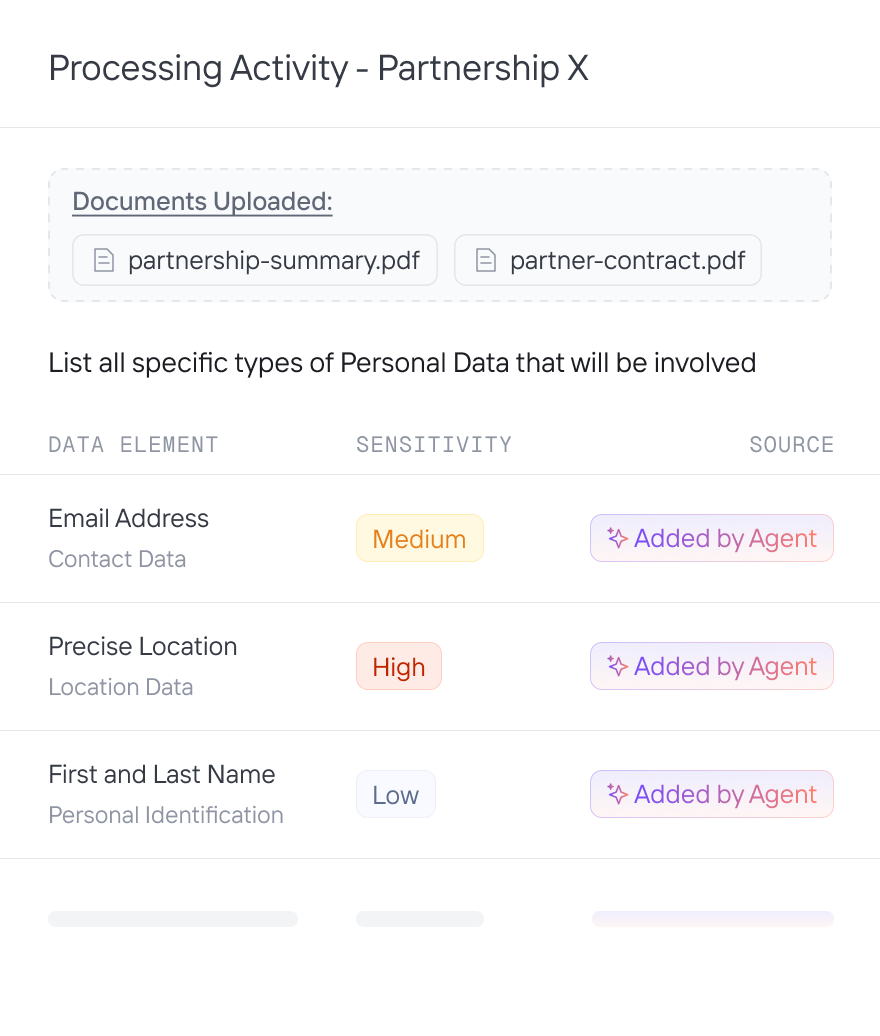The image size is (880, 1036).
Task: Click sparkle icon in Precise Location row
Action: tap(617, 666)
